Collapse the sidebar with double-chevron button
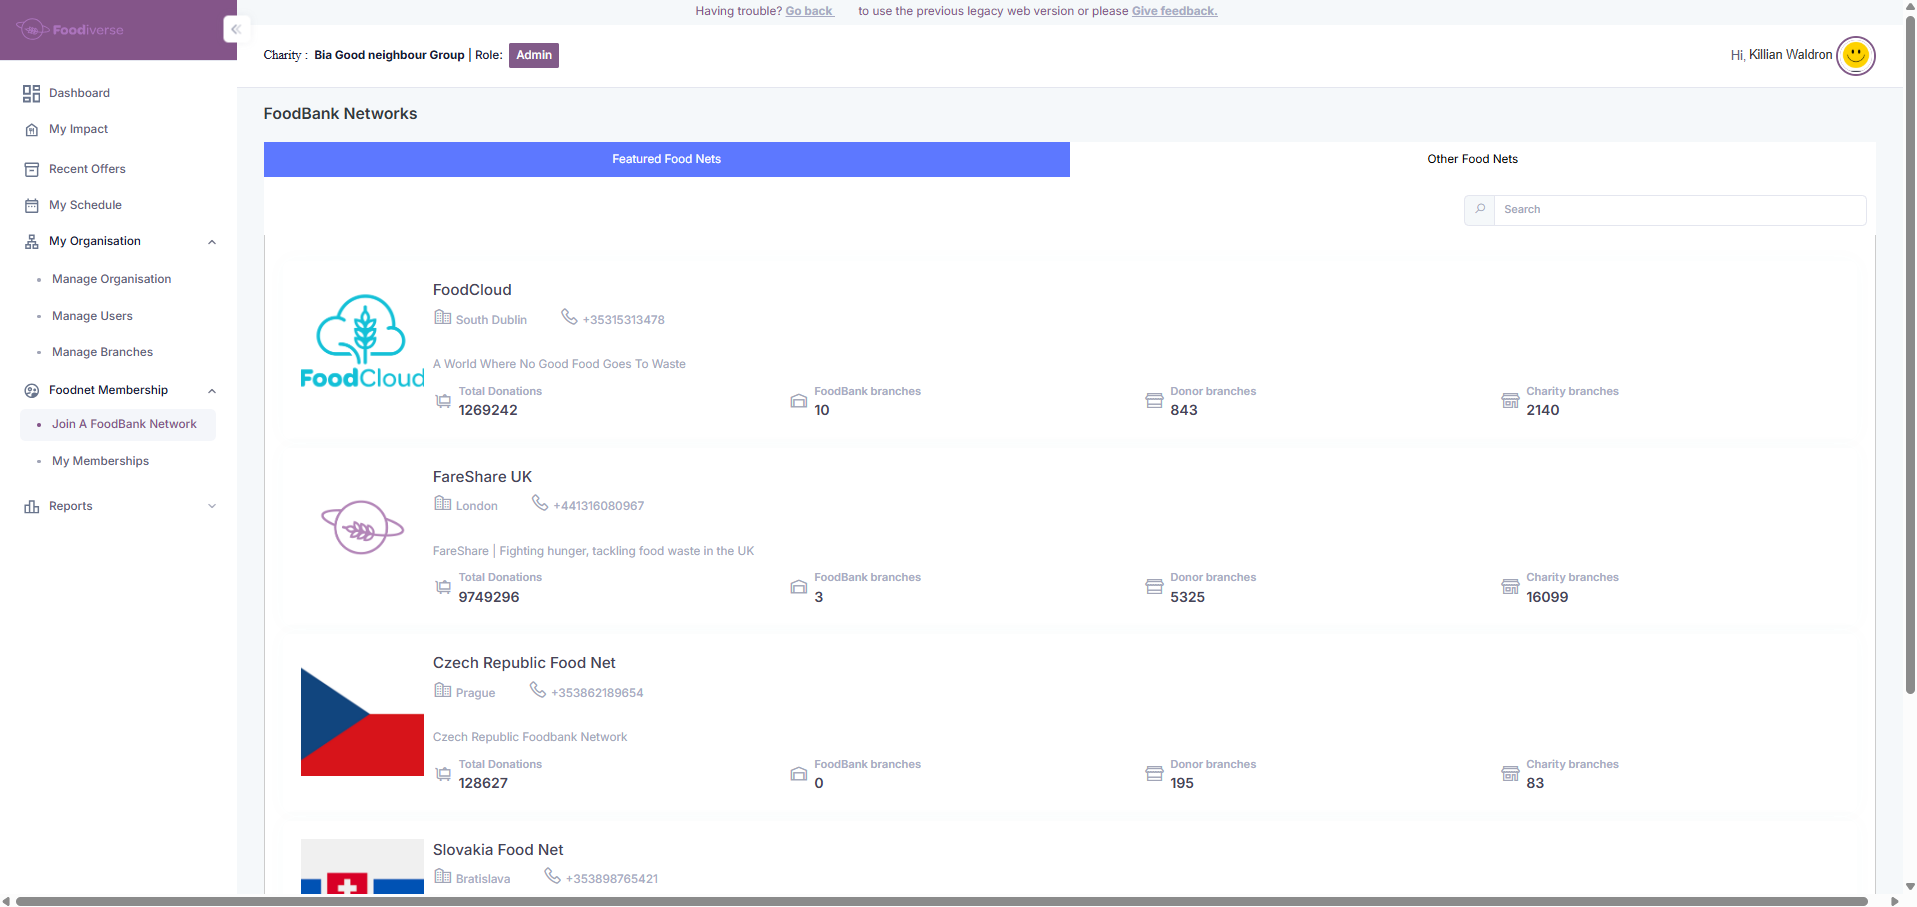The height and width of the screenshot is (907, 1917). [236, 29]
